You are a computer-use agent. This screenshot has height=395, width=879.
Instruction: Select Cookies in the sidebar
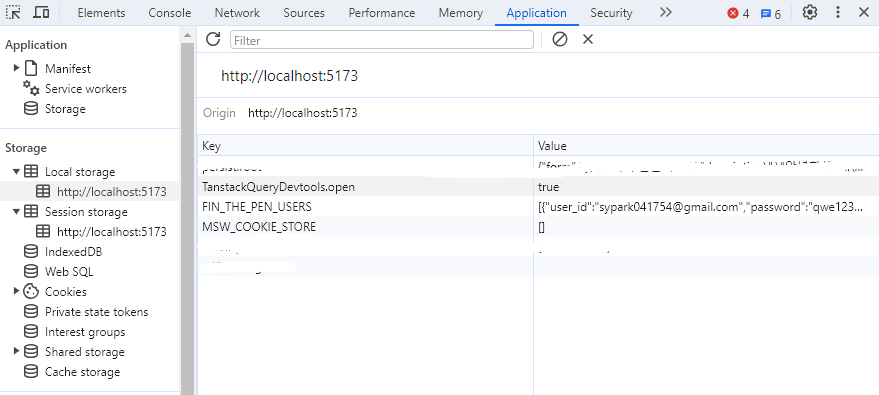click(x=66, y=292)
